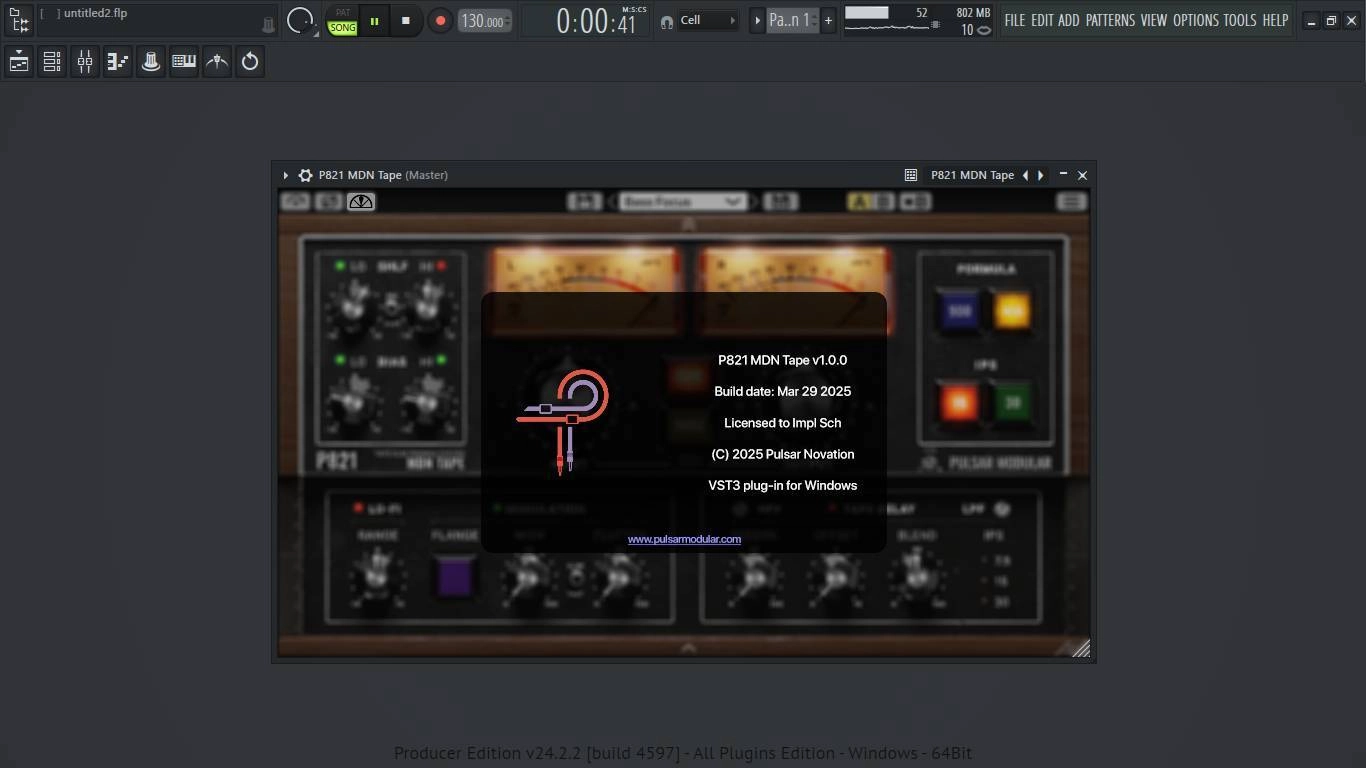The width and height of the screenshot is (1366, 768).
Task: Minimize the P821 MDN Tape plugin window
Action: coord(1063,175)
